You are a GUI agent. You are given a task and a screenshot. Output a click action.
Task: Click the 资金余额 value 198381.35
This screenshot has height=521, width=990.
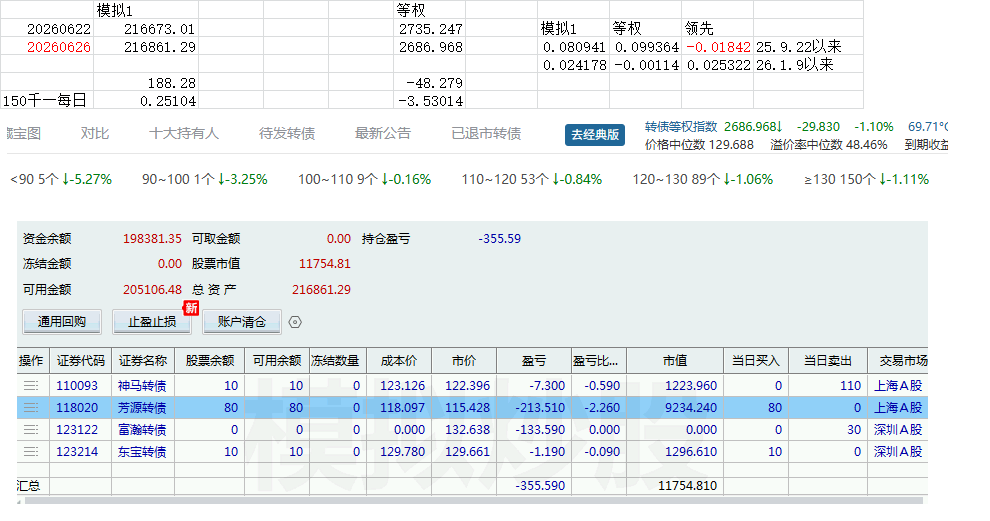152,239
